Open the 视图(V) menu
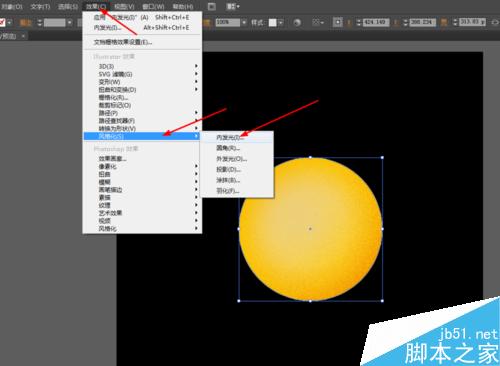Screen dimensions: 500x366 click(124, 7)
